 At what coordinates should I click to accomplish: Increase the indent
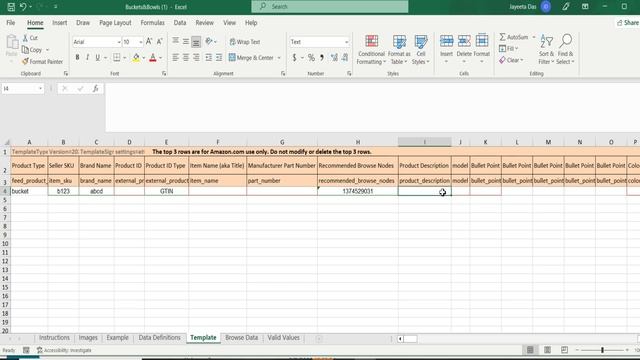[x=219, y=58]
